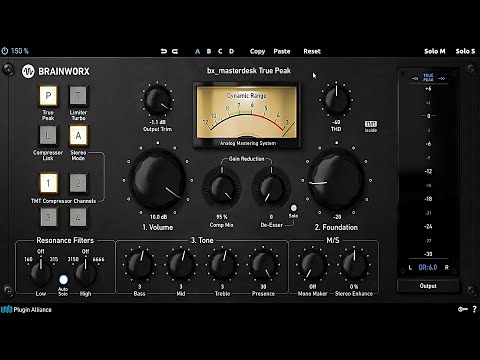Click the Dynamic Range VU meter
The width and height of the screenshot is (480, 360).
pyautogui.click(x=247, y=114)
